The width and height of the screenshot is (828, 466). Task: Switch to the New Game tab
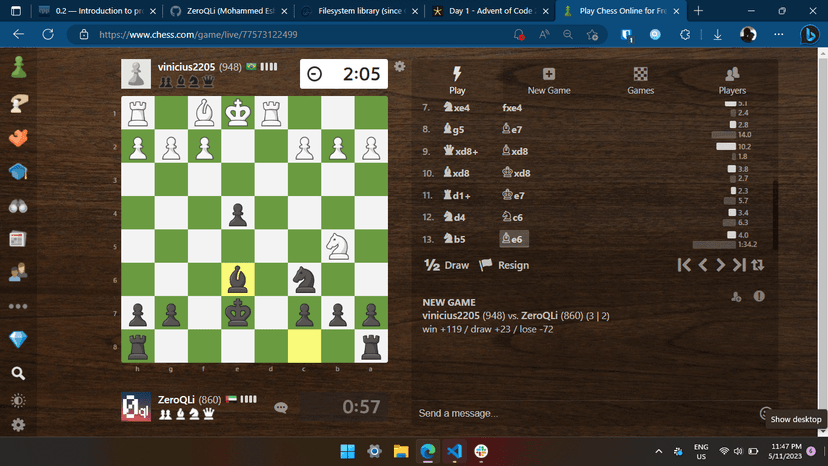point(548,81)
